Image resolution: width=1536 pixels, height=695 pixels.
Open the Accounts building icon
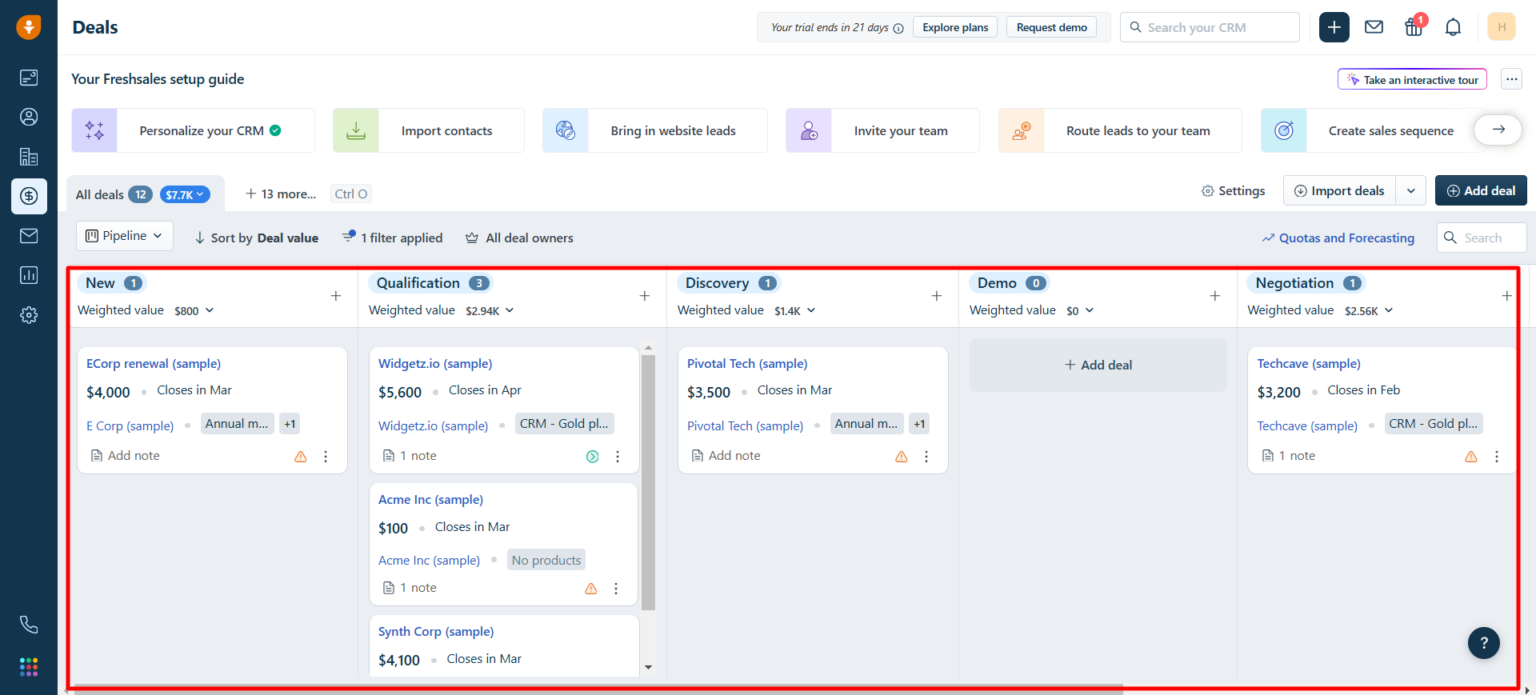(x=29, y=157)
